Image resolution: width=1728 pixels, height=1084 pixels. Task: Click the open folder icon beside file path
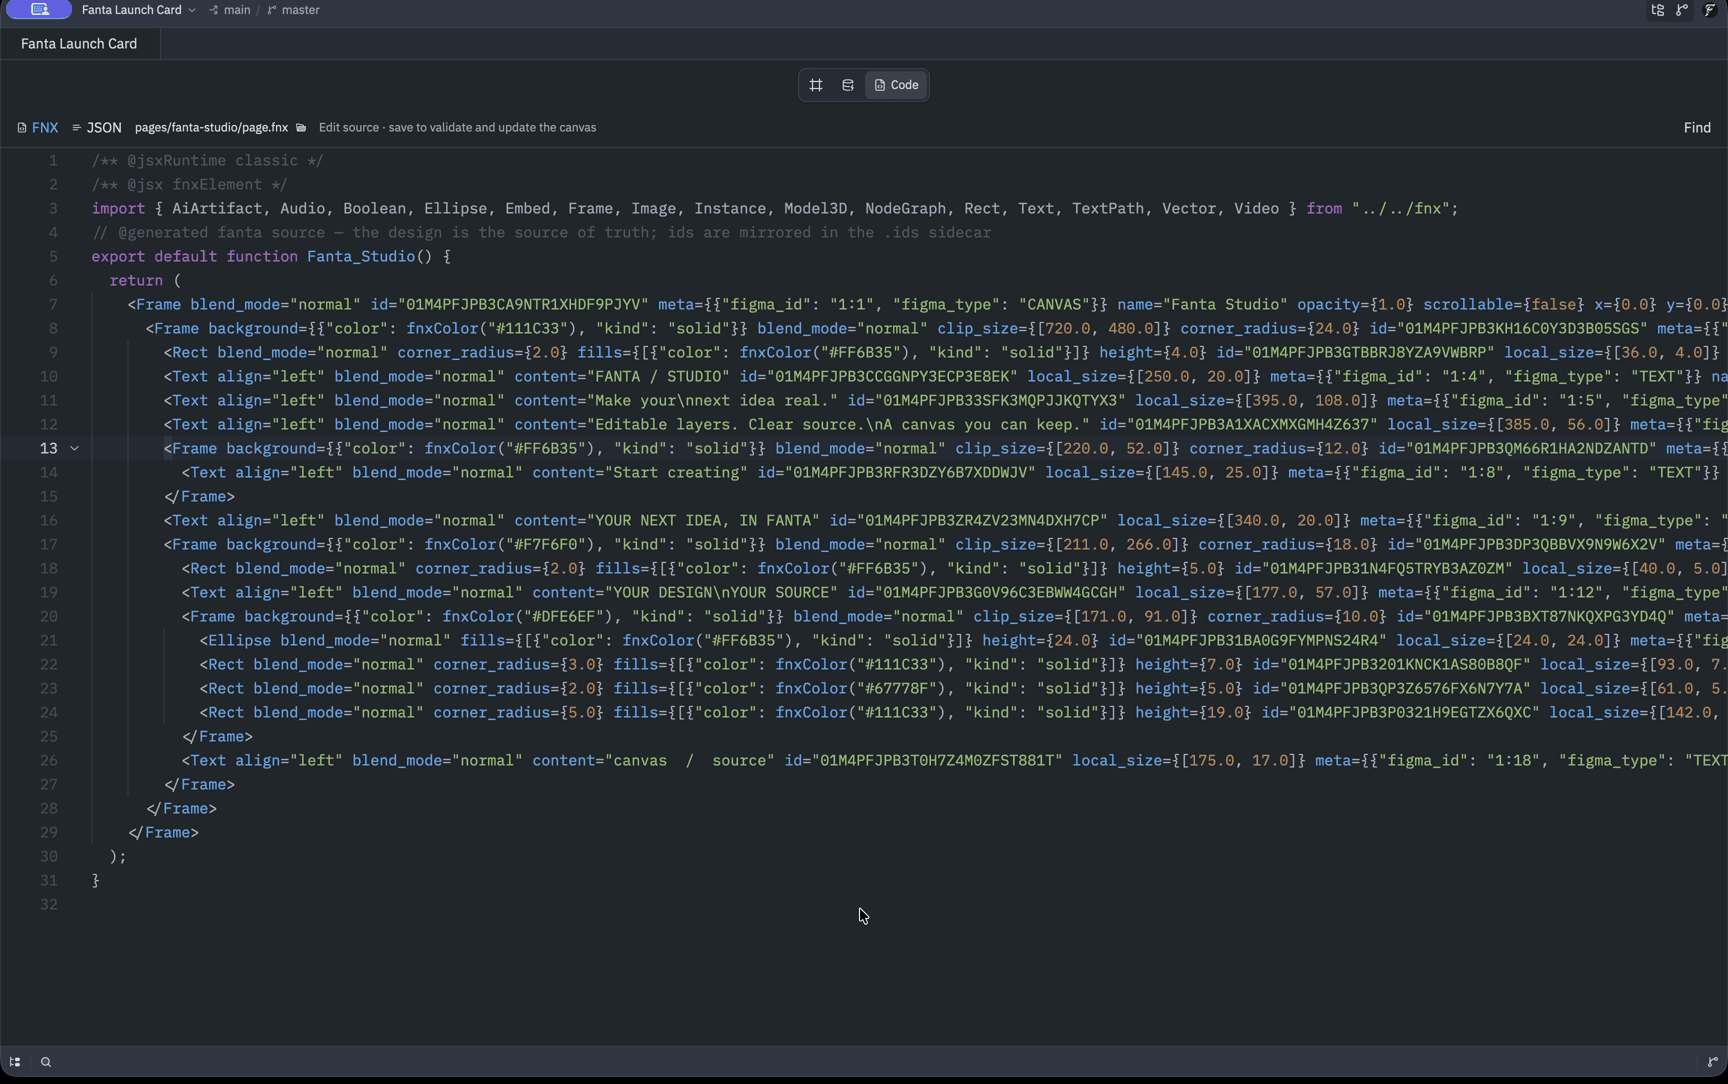(x=301, y=128)
